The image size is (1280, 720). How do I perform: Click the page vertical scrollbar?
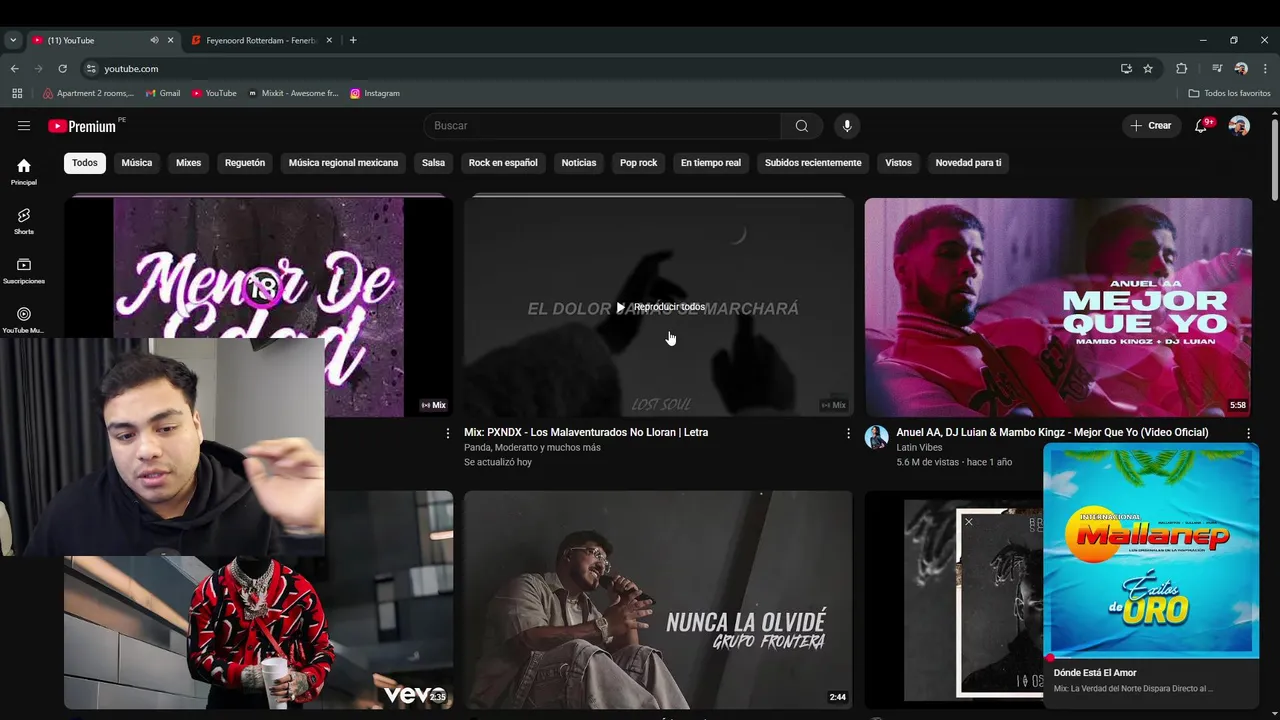[1274, 160]
